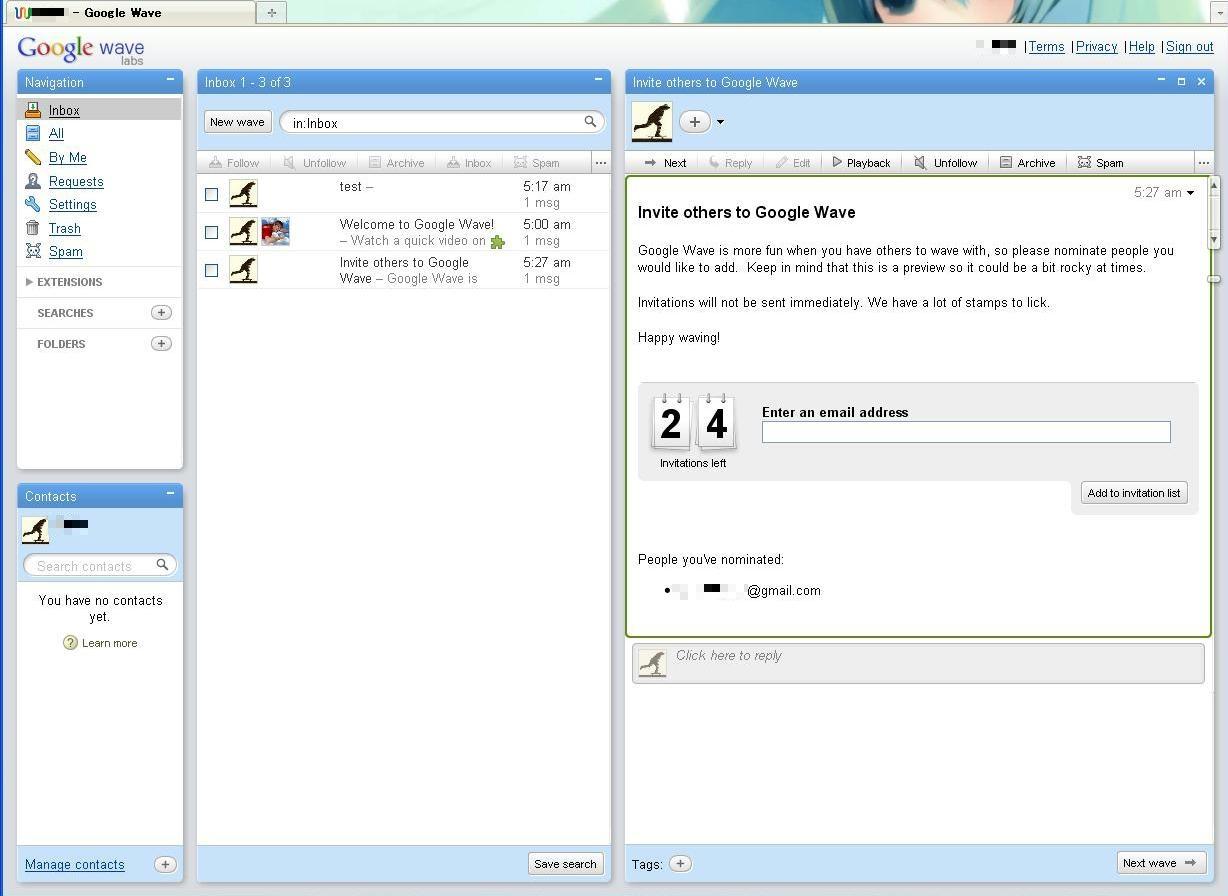
Task: Select the Google Wave browser tab
Action: [x=132, y=12]
